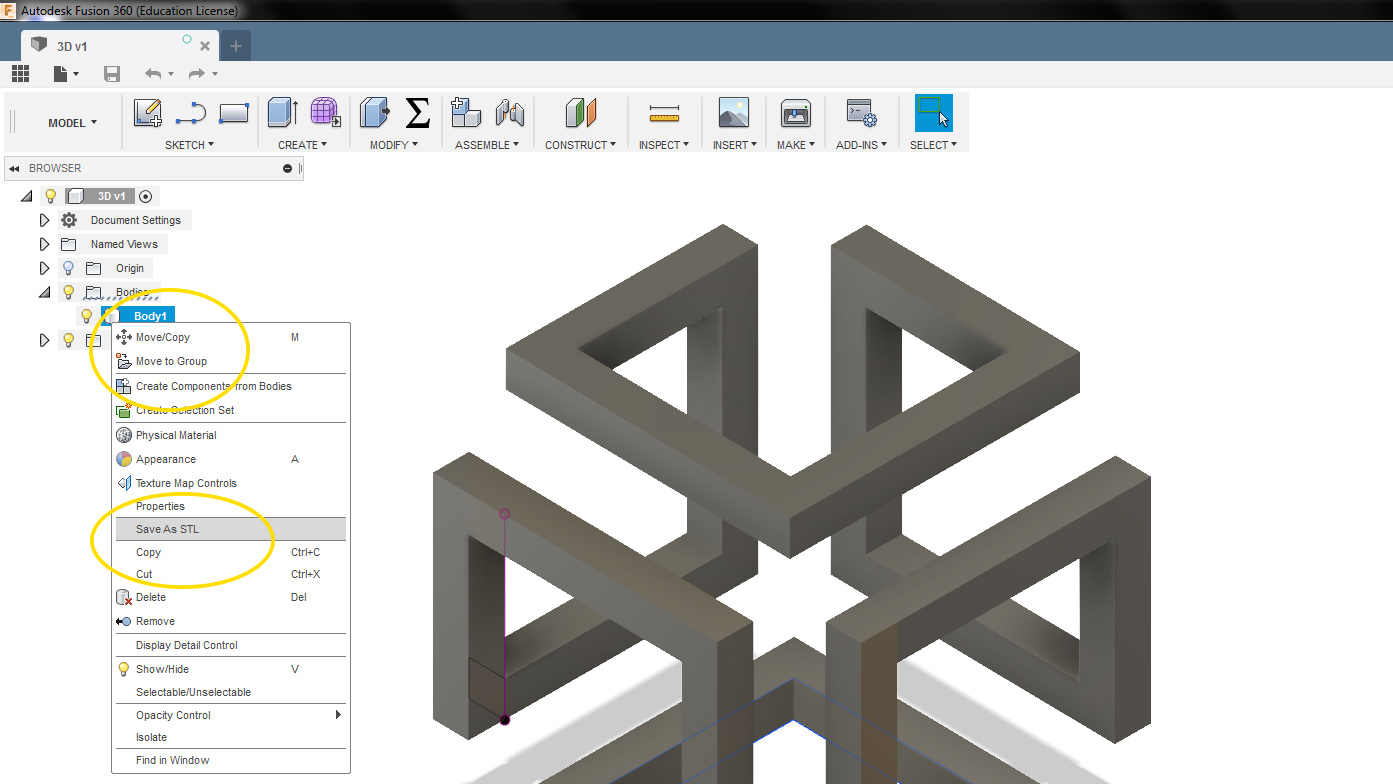1393x784 pixels.
Task: Choose Save As STL from context menu
Action: [x=230, y=529]
